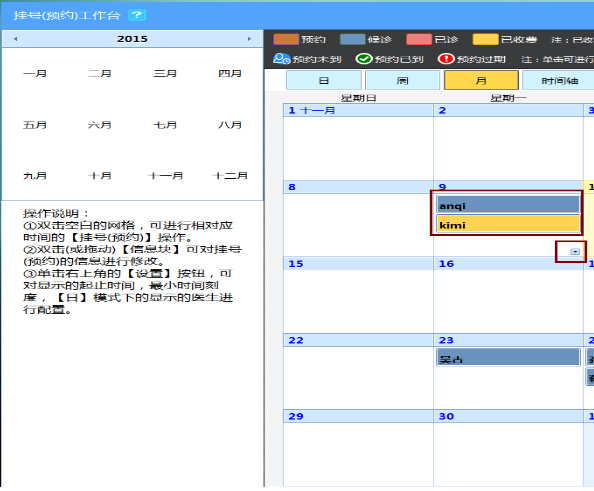Choose 十一月 in the month picker
Viewport: 594px width, 491px height.
coord(165,176)
